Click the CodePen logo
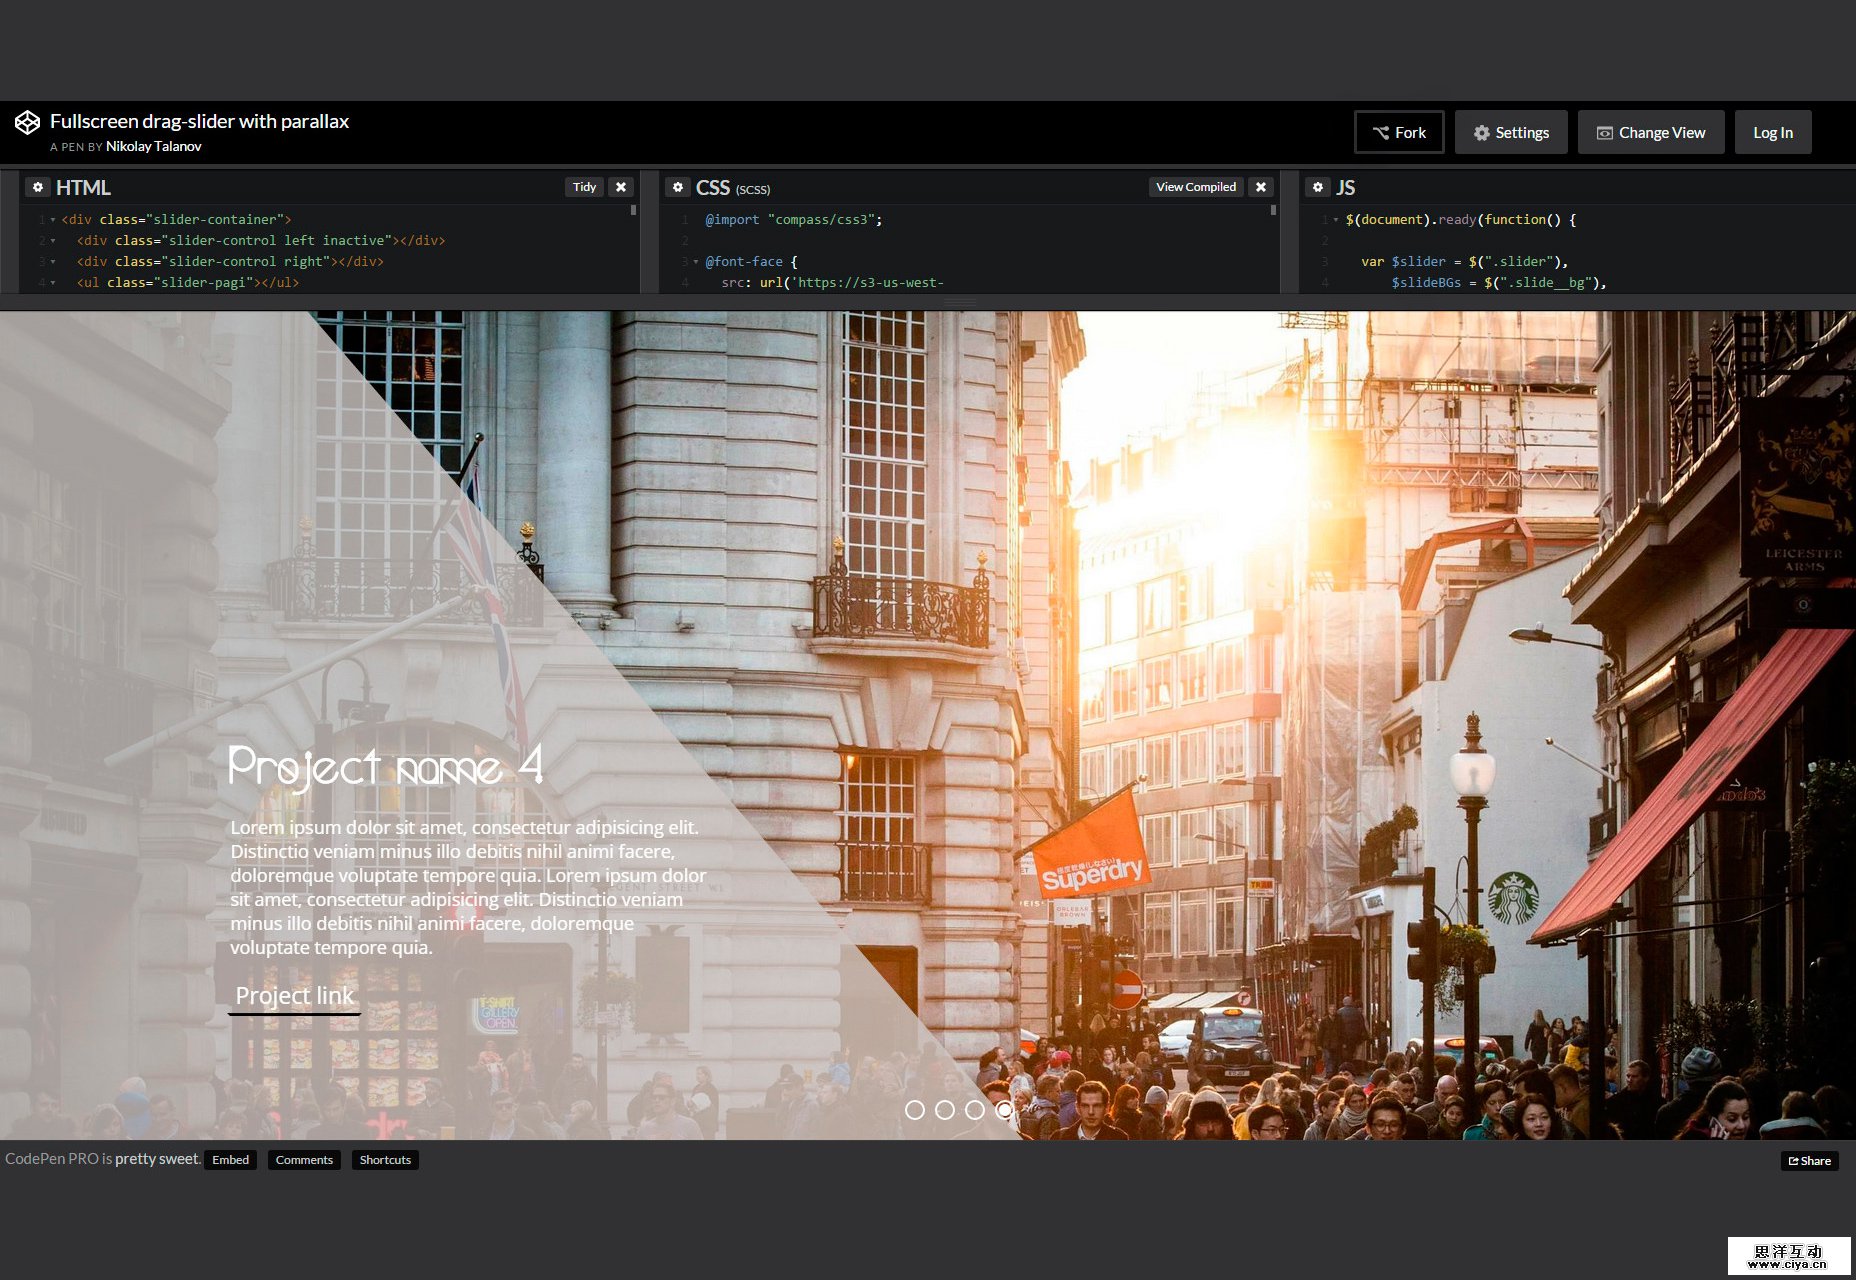This screenshot has width=1856, height=1280. click(27, 122)
